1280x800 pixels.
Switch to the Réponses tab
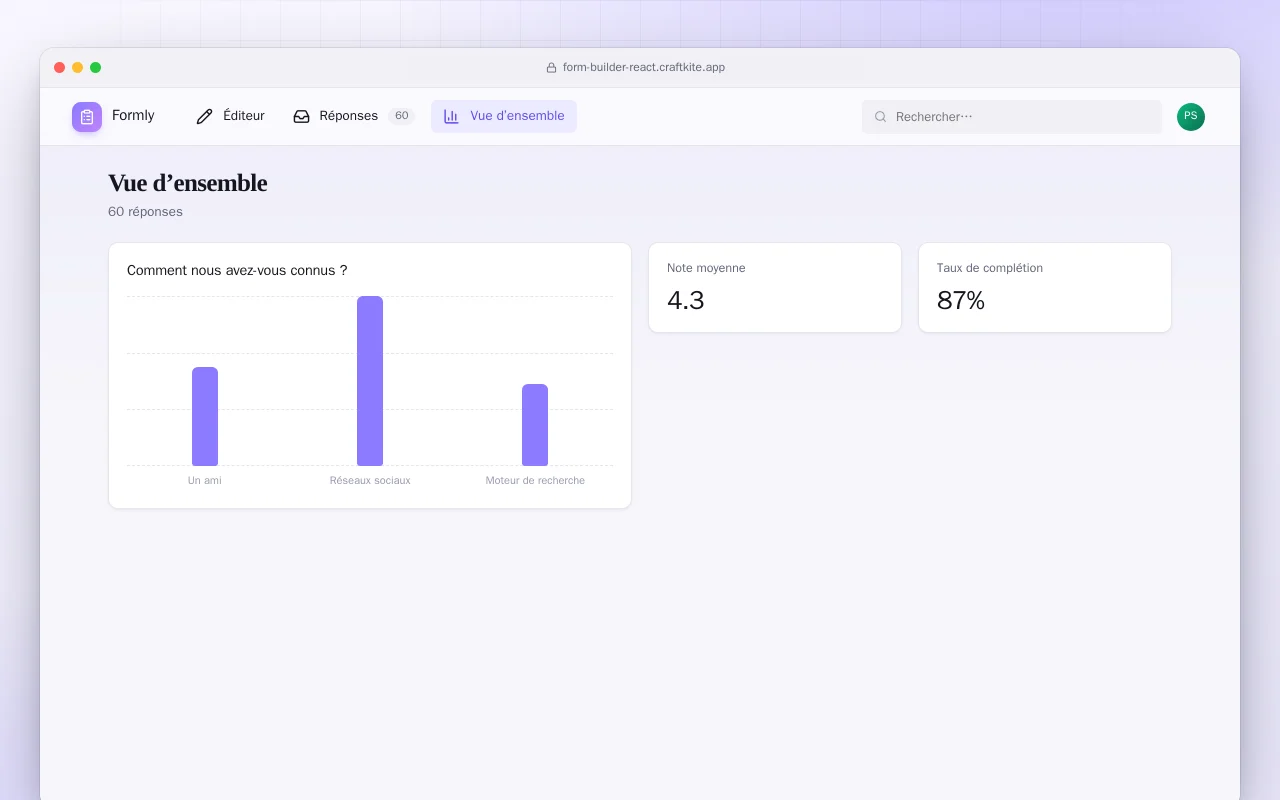pyautogui.click(x=354, y=116)
